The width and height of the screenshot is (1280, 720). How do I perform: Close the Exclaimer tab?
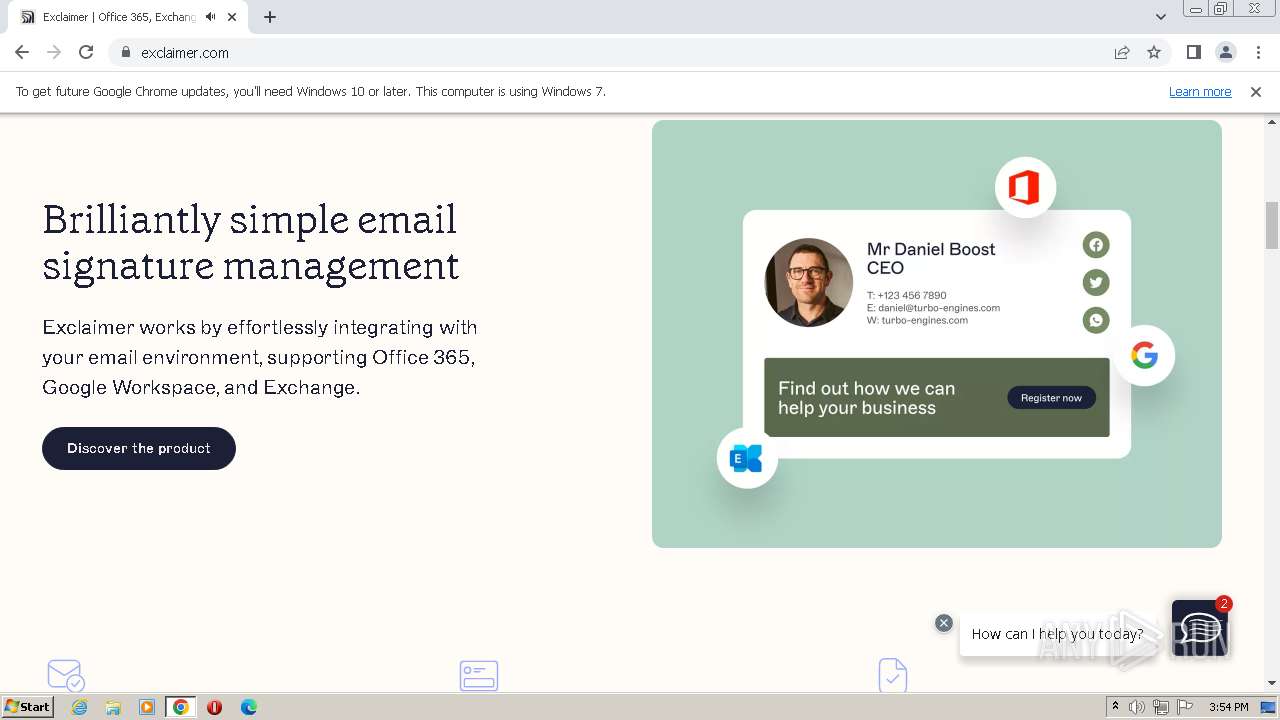(233, 17)
